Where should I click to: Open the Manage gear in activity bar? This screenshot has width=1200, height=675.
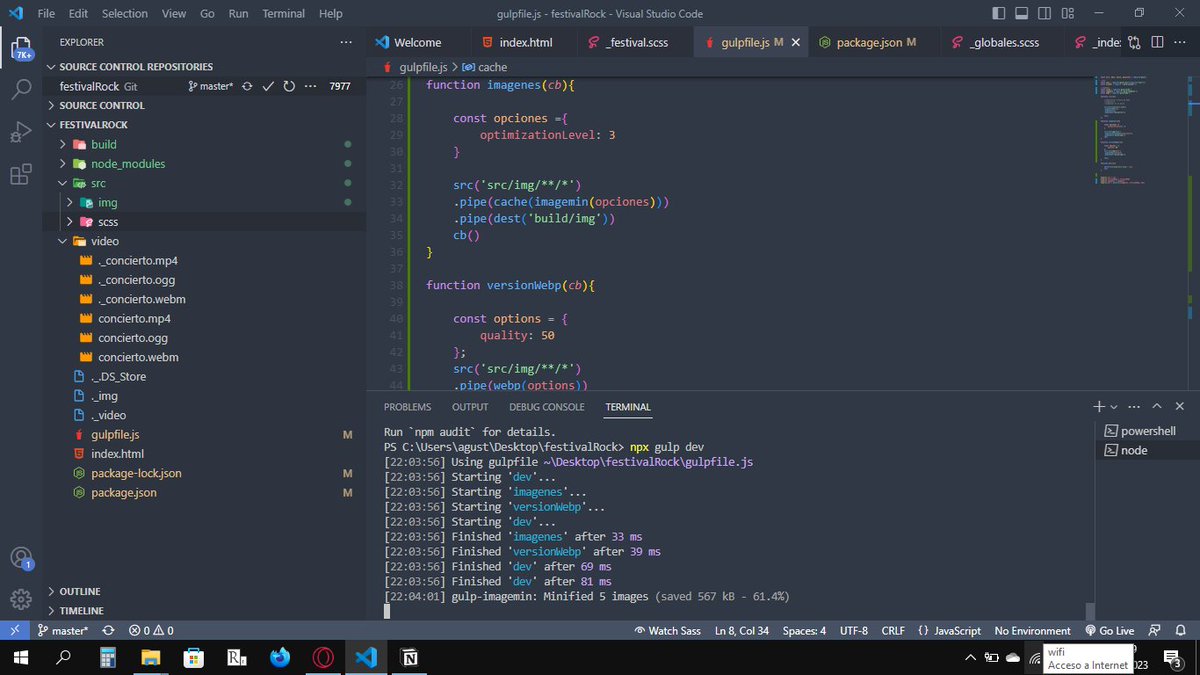pos(21,599)
